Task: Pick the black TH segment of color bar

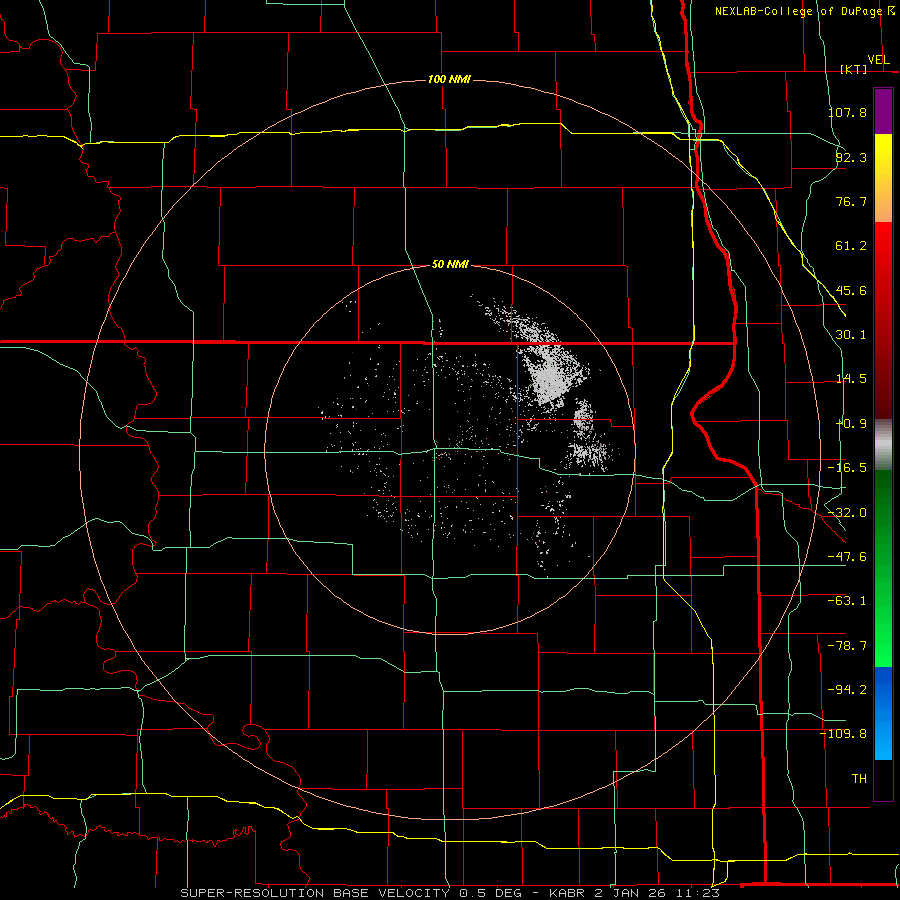Action: (x=883, y=779)
